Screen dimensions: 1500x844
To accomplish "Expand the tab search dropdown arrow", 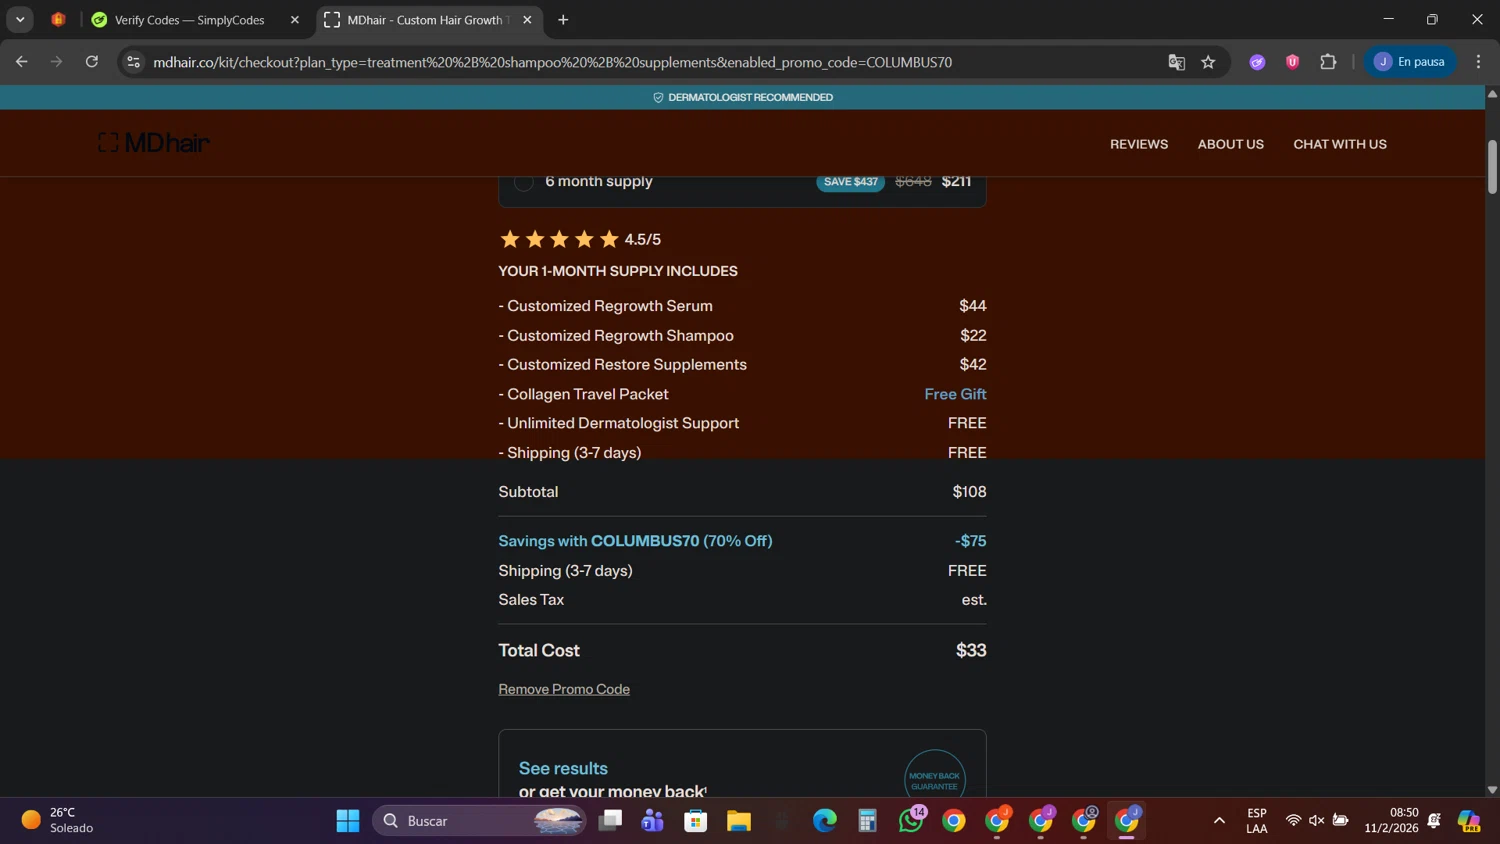I will coord(20,20).
